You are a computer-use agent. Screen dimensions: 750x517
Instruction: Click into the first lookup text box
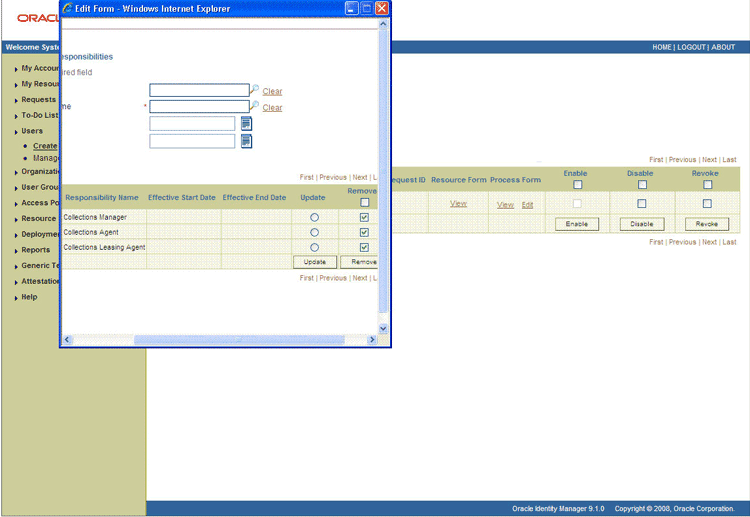(199, 90)
